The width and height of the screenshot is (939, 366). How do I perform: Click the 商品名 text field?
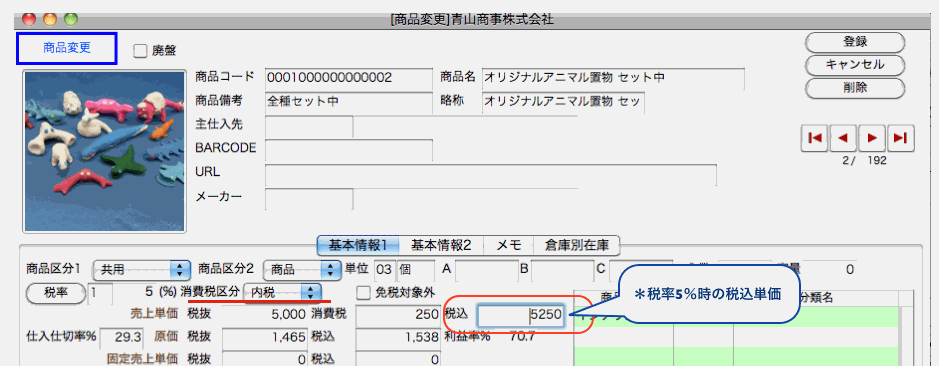coord(613,78)
